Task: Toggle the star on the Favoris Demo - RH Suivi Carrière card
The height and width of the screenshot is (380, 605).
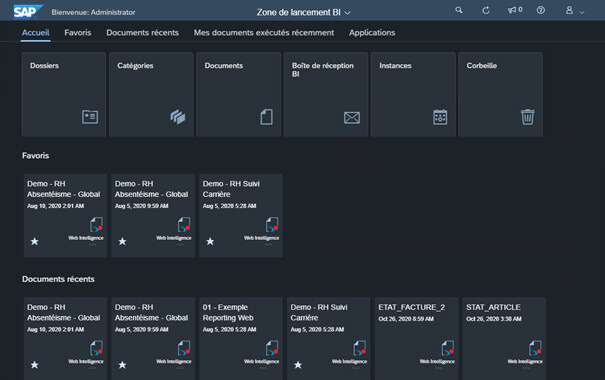Action: (x=210, y=242)
